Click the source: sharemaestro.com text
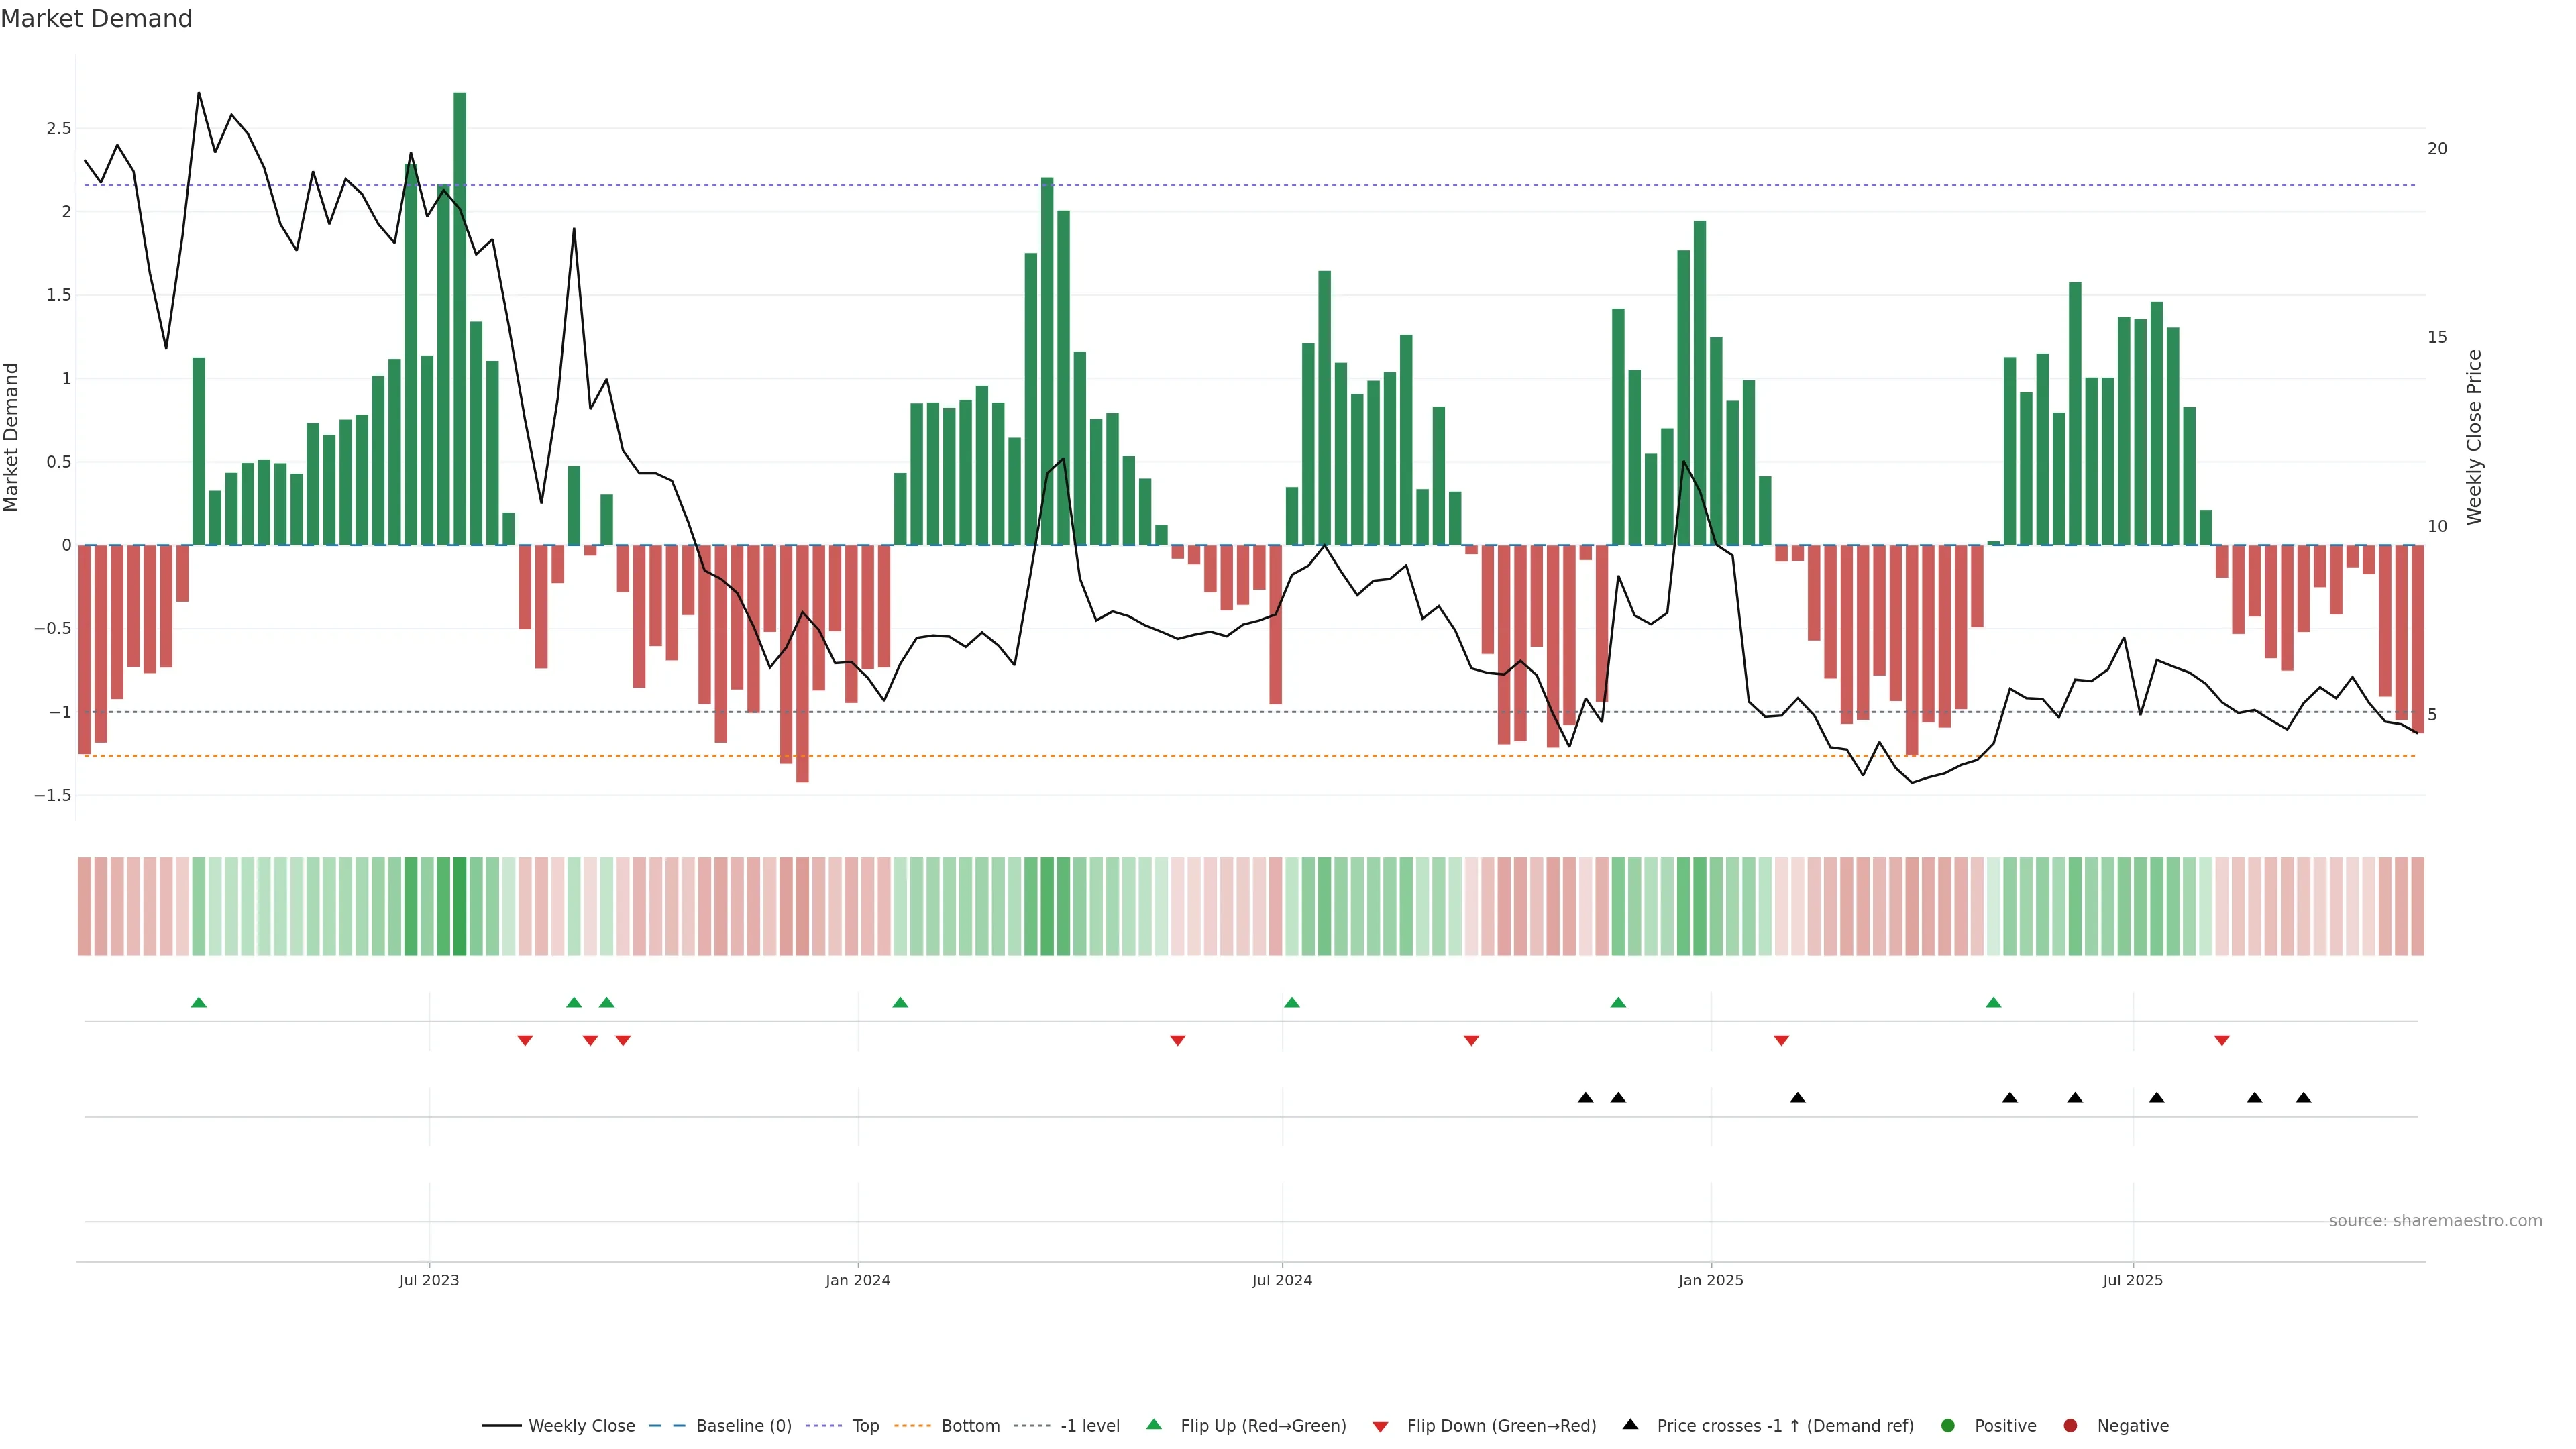 [2435, 1220]
